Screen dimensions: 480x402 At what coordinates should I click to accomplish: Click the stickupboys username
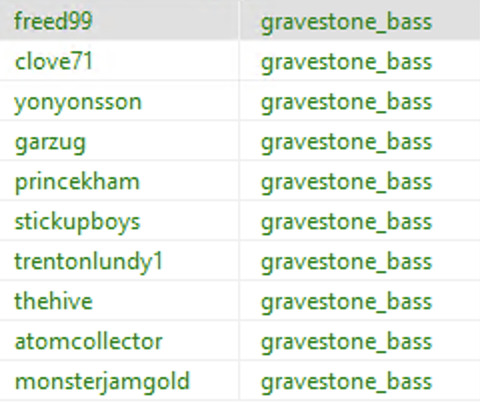point(77,222)
